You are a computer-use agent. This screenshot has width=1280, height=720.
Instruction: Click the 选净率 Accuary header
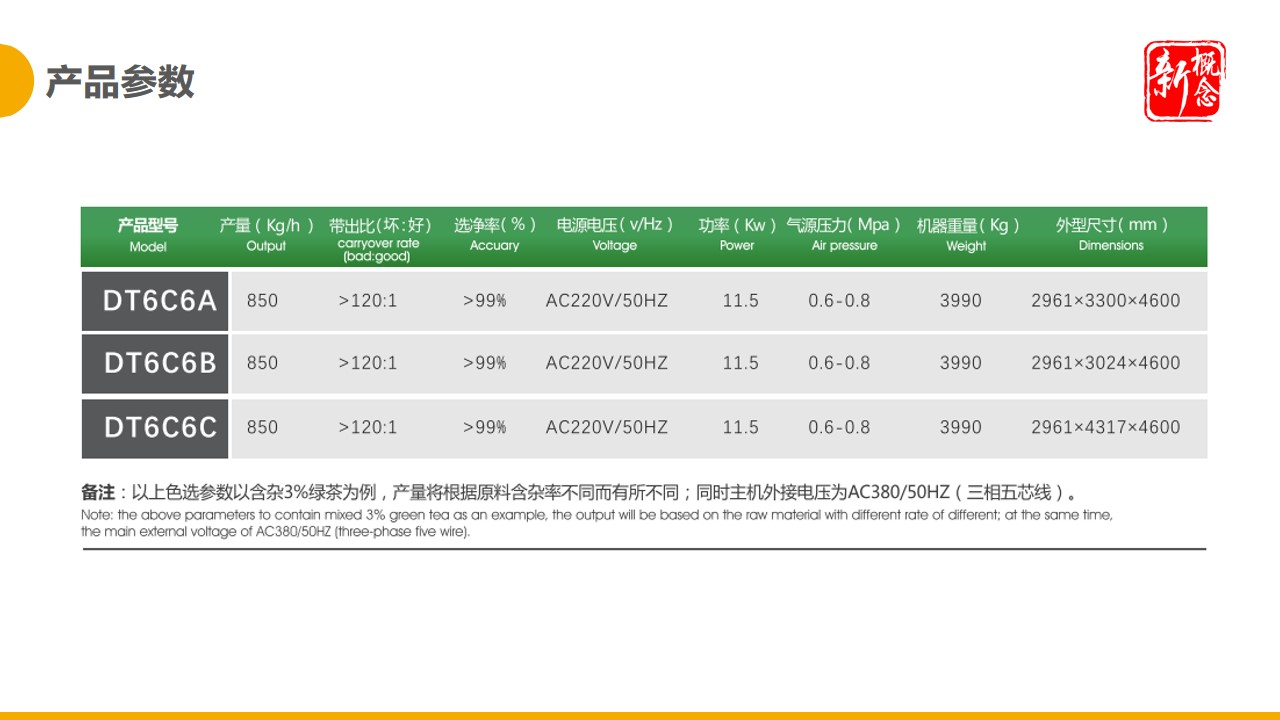[494, 236]
